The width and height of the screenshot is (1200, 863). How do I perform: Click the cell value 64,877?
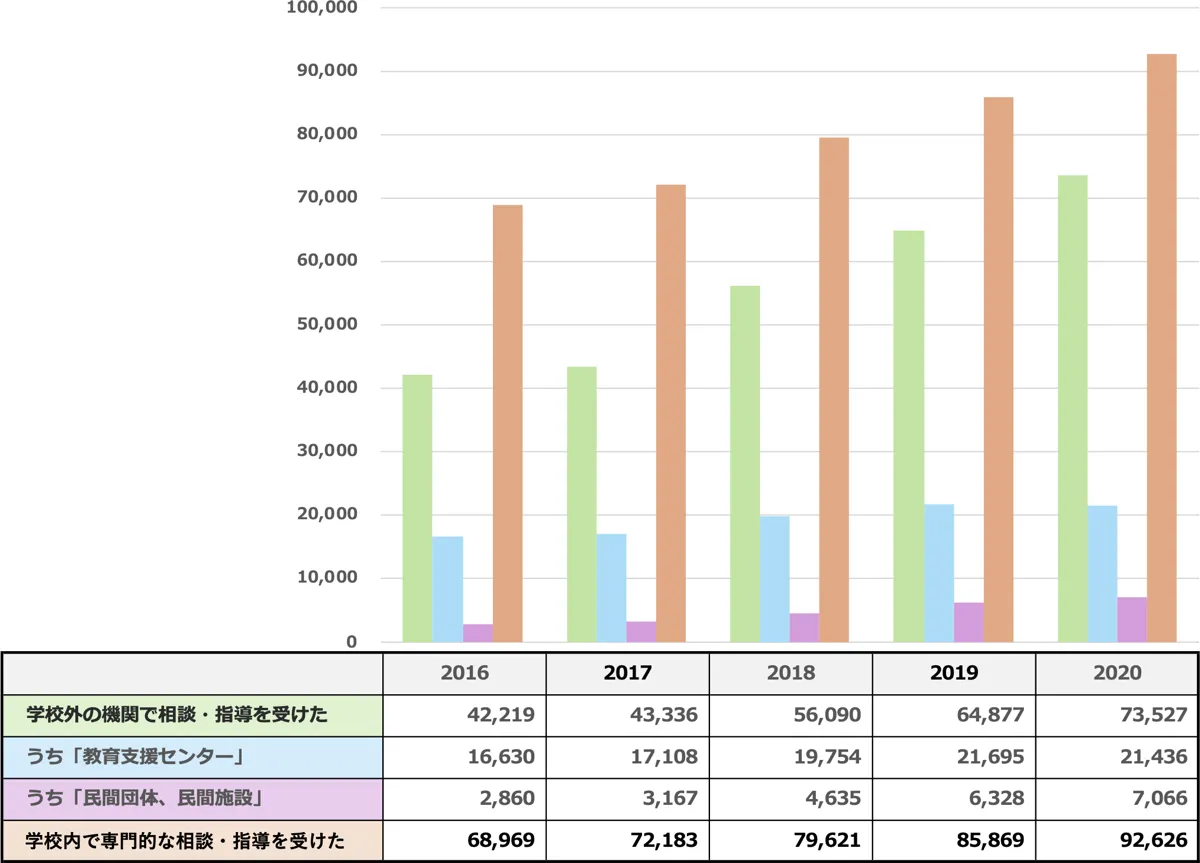click(991, 716)
